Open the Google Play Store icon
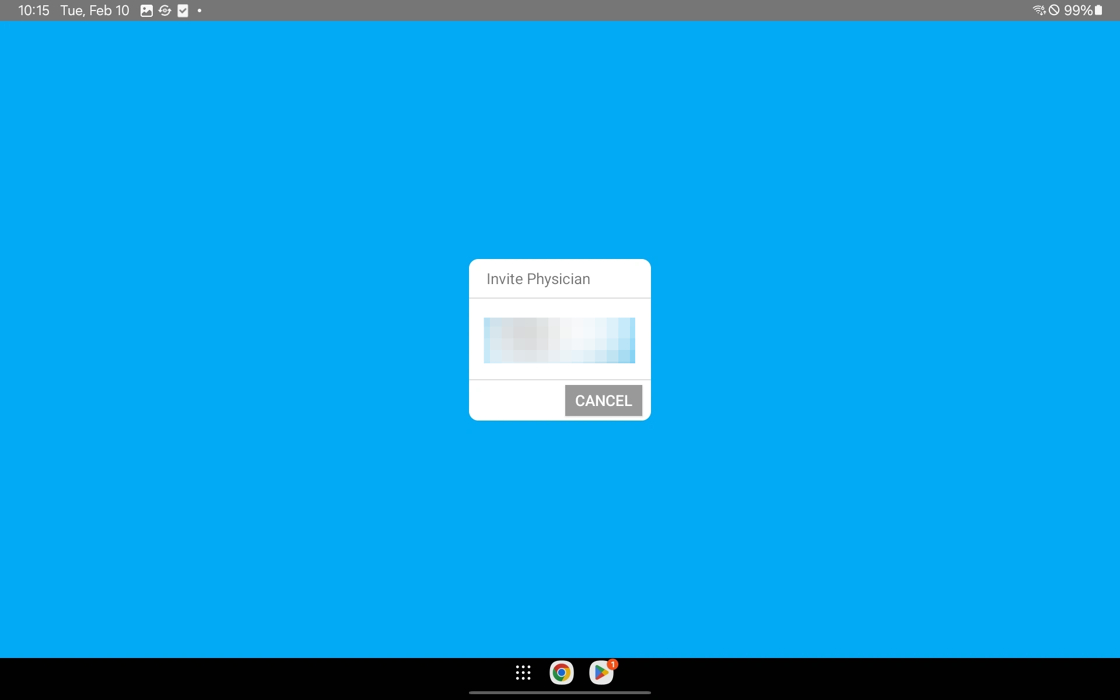The height and width of the screenshot is (700, 1120). (600, 673)
